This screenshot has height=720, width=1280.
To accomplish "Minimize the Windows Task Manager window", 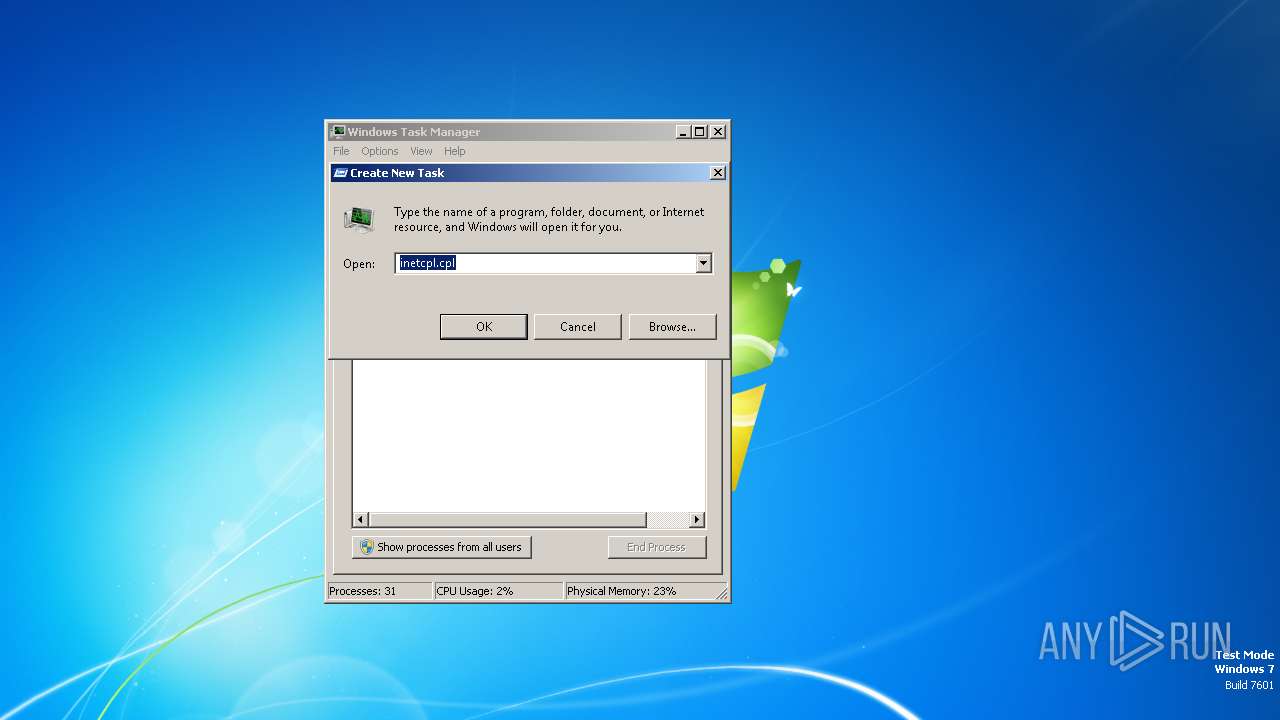I will 683,132.
